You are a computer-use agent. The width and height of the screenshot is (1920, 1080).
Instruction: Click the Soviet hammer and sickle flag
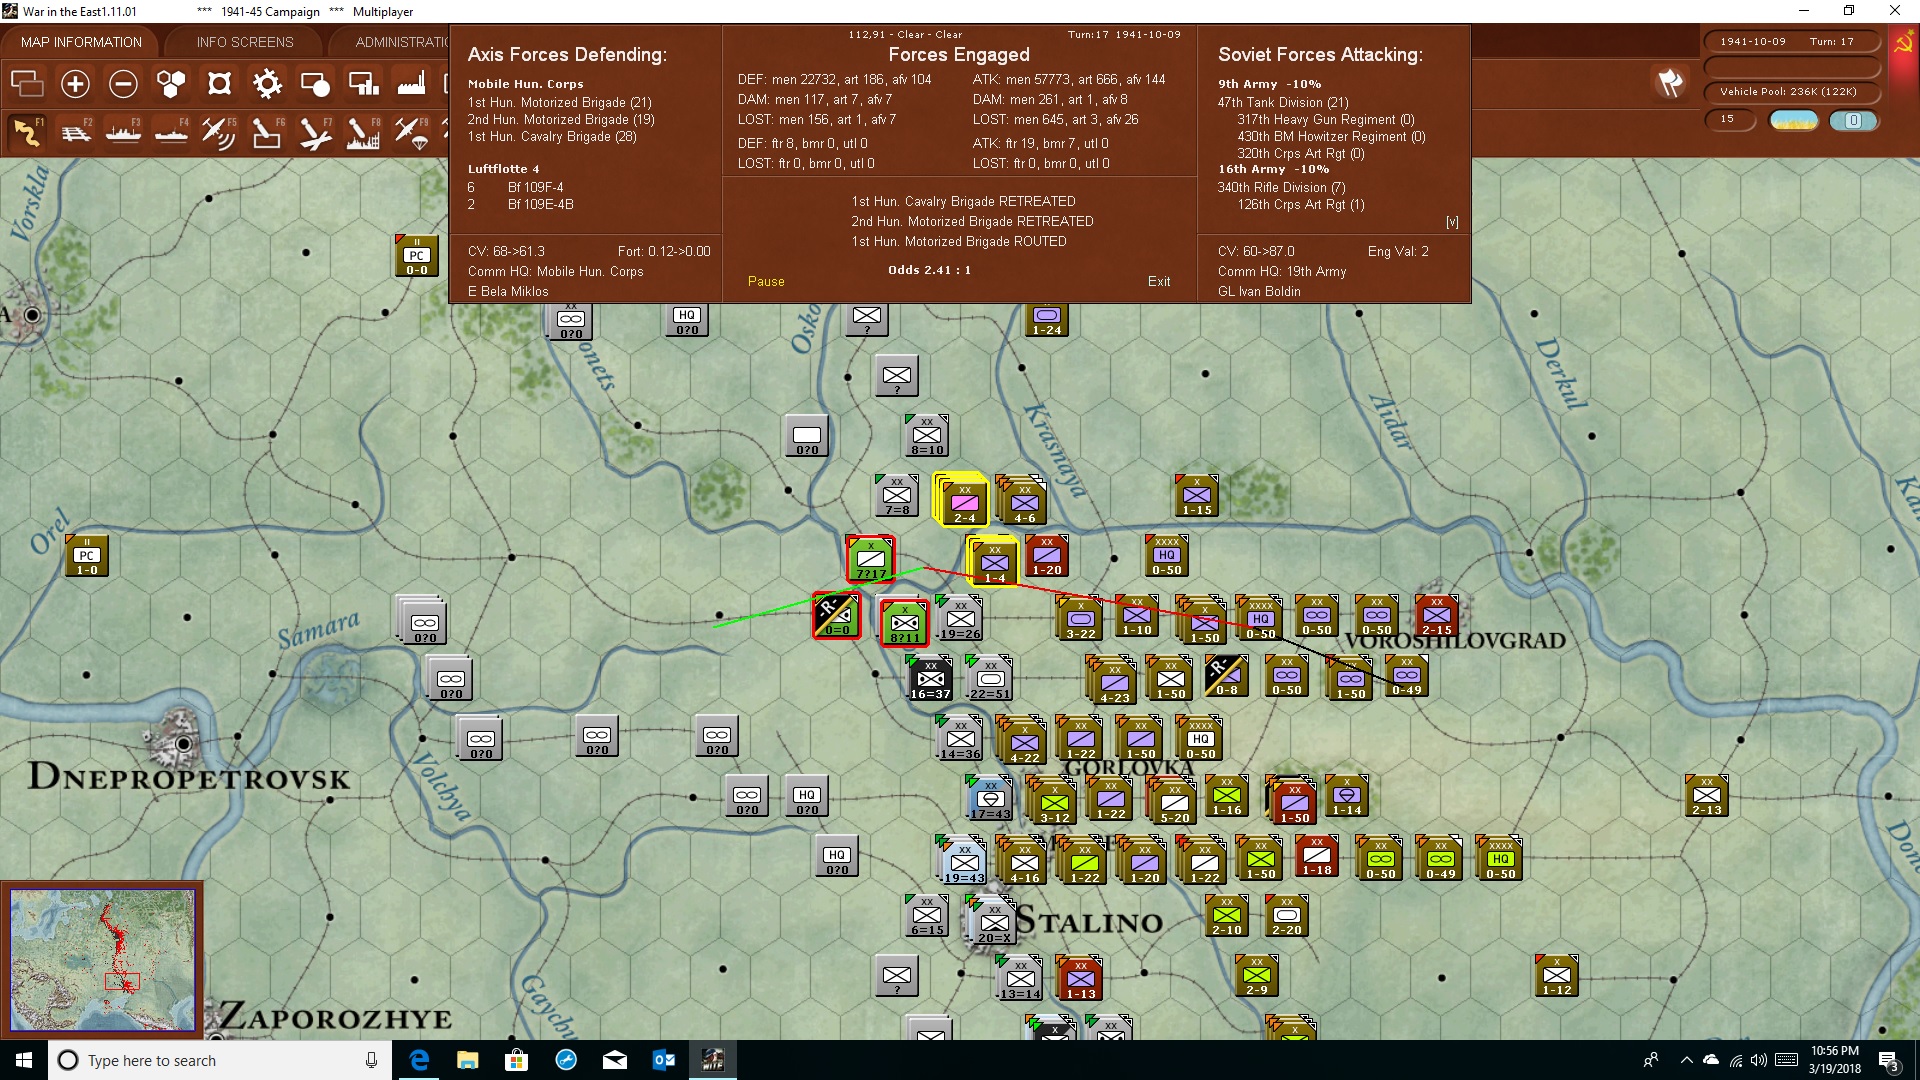click(x=1903, y=44)
